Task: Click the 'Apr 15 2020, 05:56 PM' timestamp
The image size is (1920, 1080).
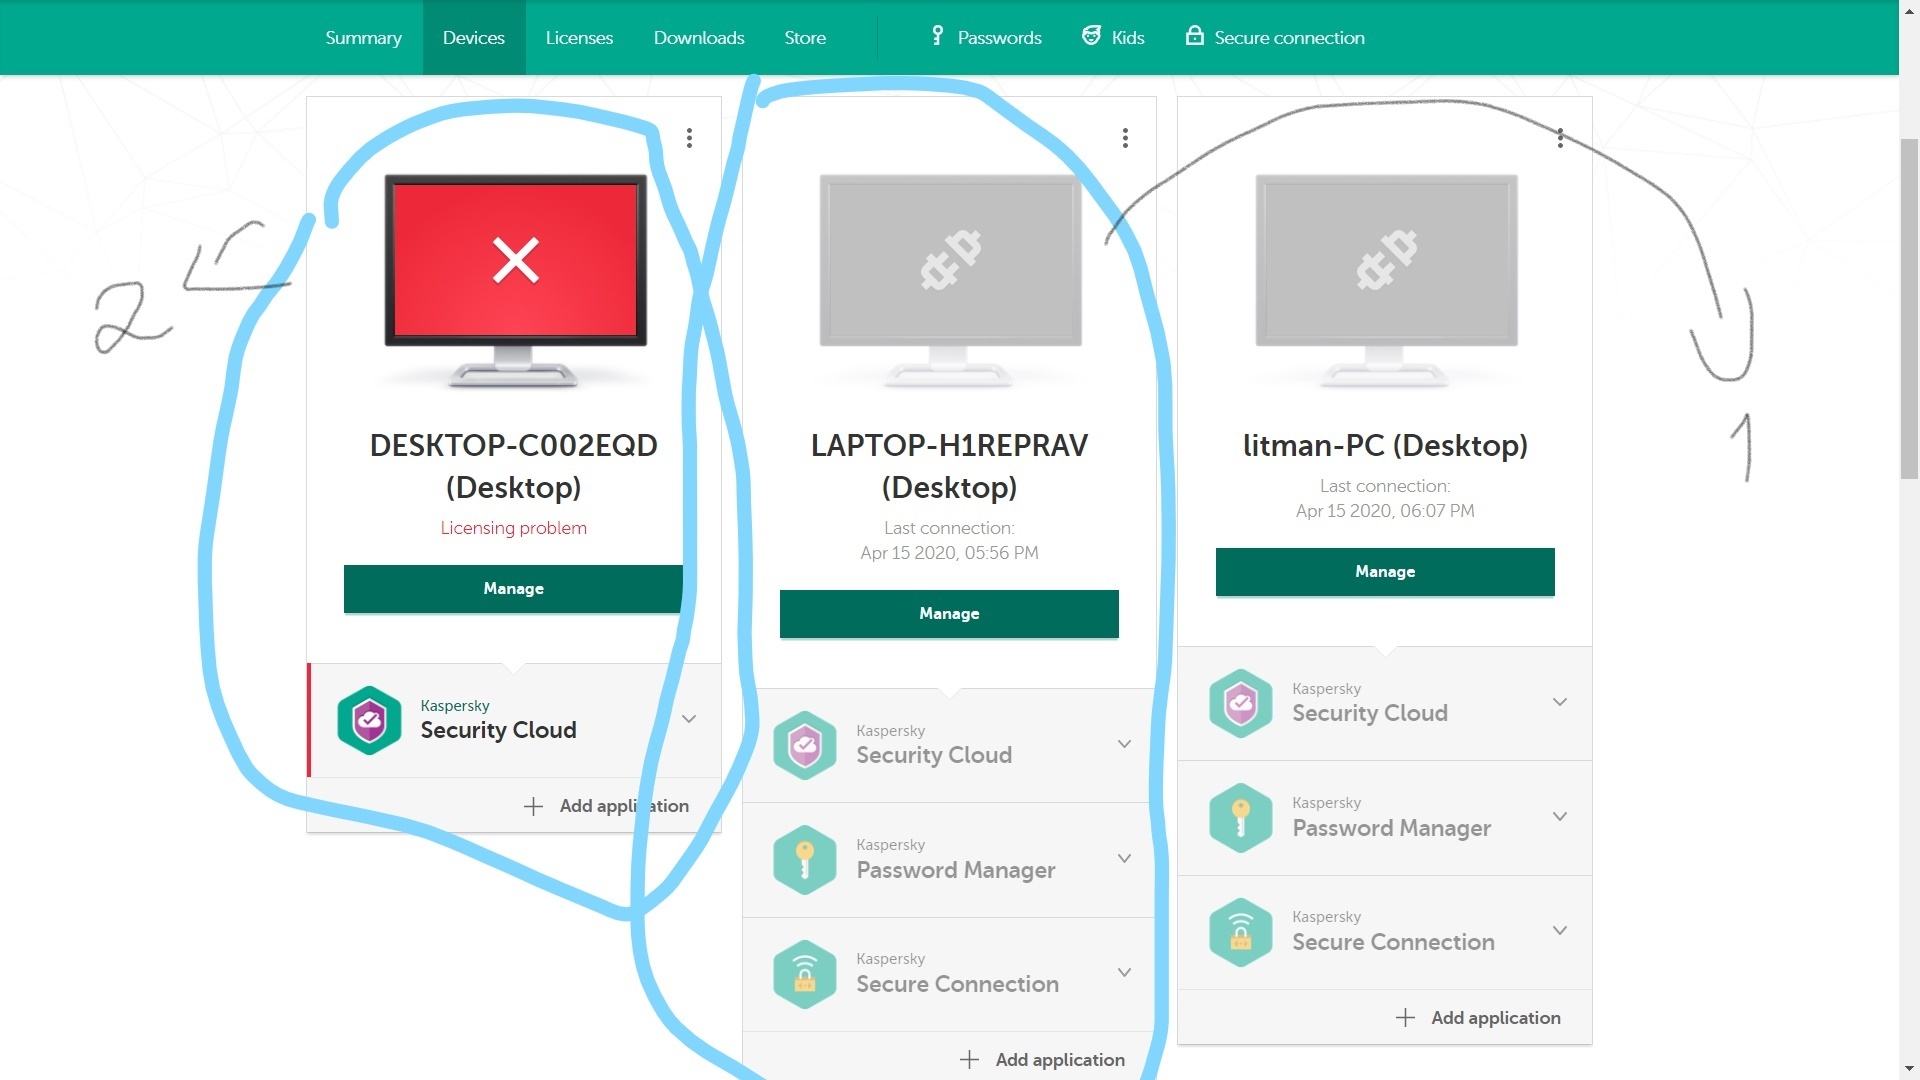Action: (949, 553)
